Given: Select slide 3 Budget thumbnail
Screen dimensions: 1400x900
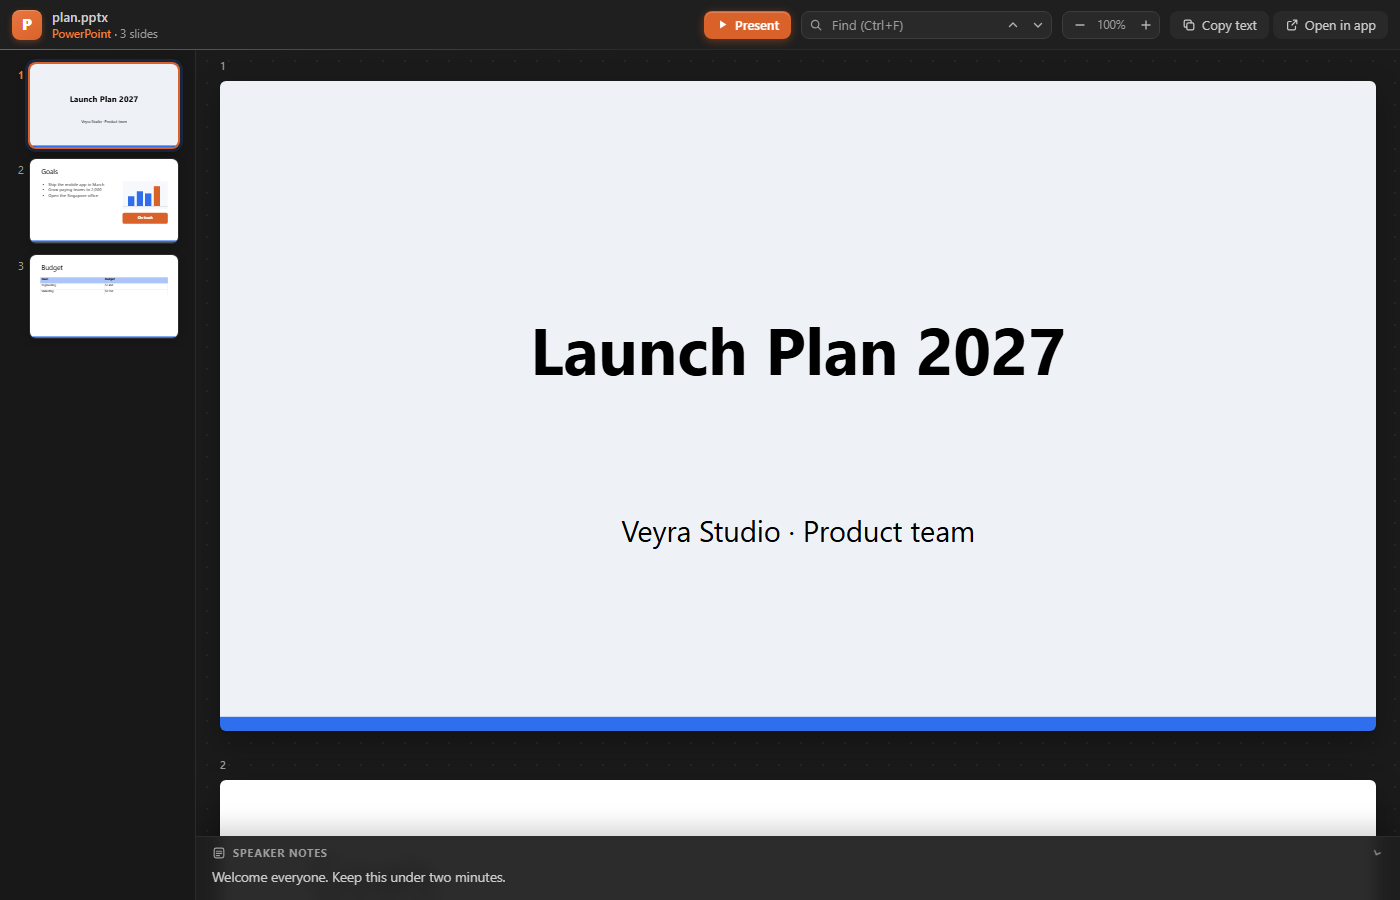Looking at the screenshot, I should 104,296.
